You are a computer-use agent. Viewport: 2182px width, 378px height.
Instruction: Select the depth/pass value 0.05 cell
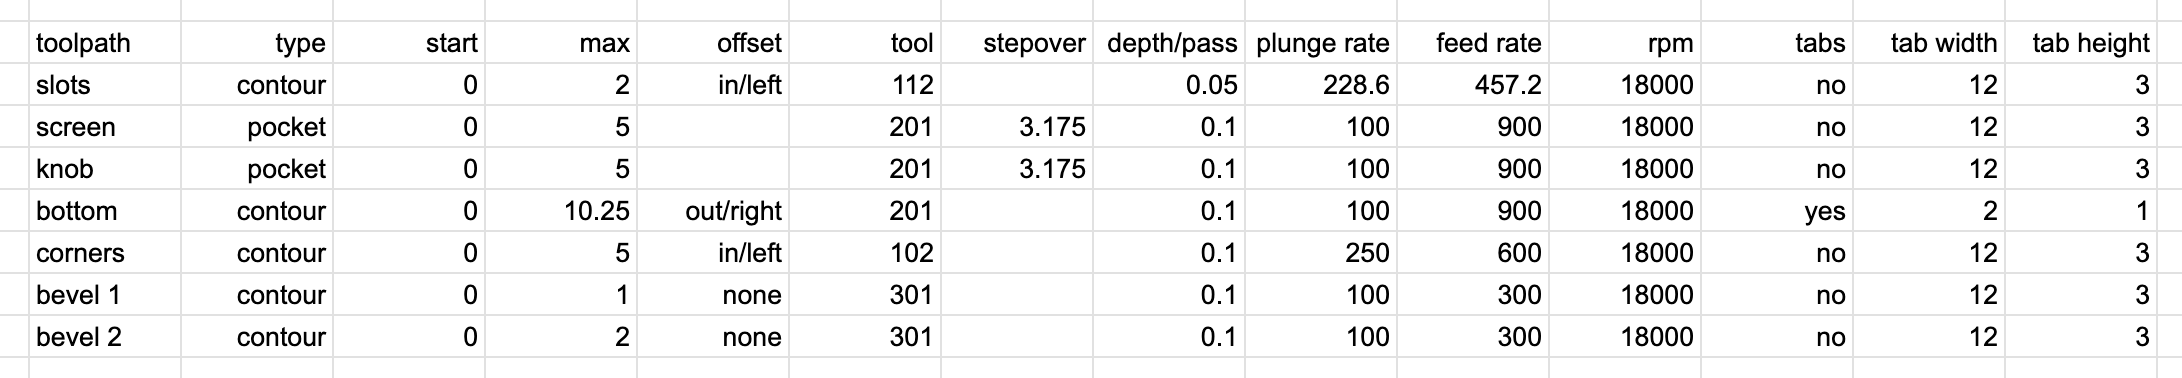(x=1169, y=85)
